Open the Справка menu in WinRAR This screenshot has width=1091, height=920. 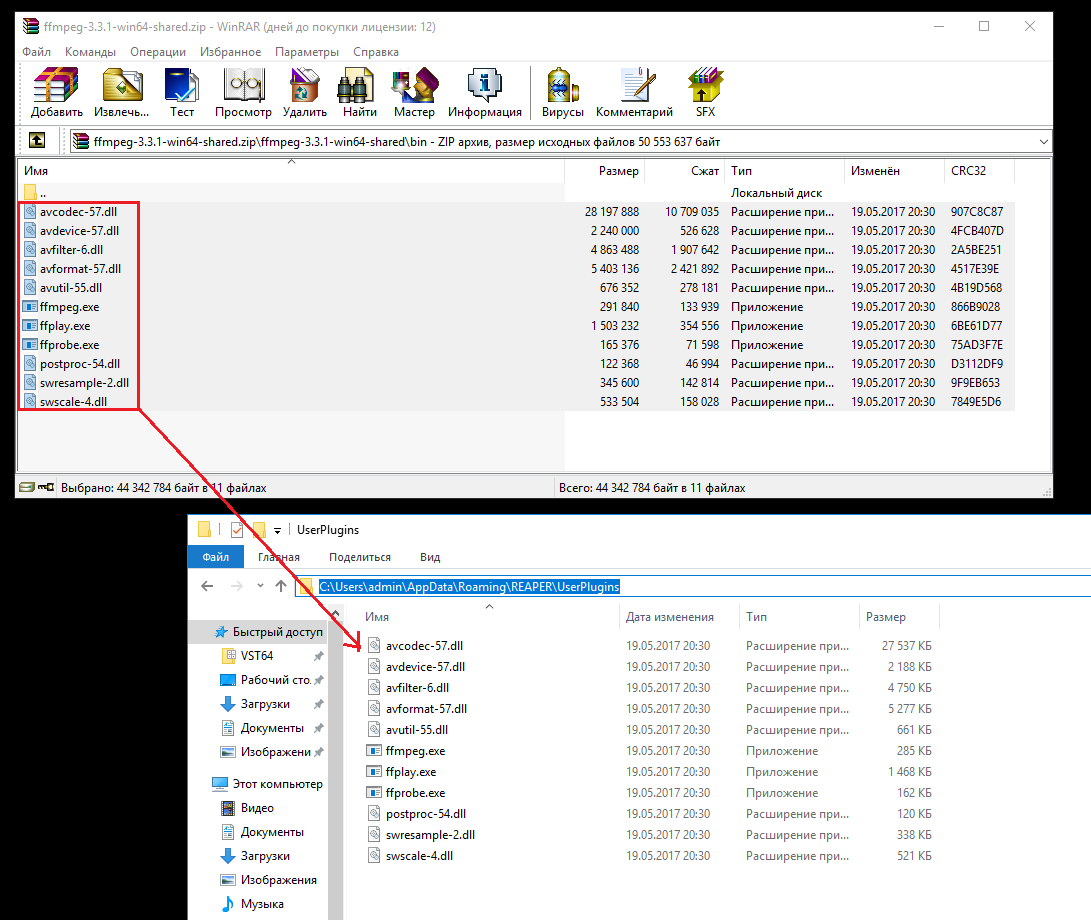coord(376,51)
